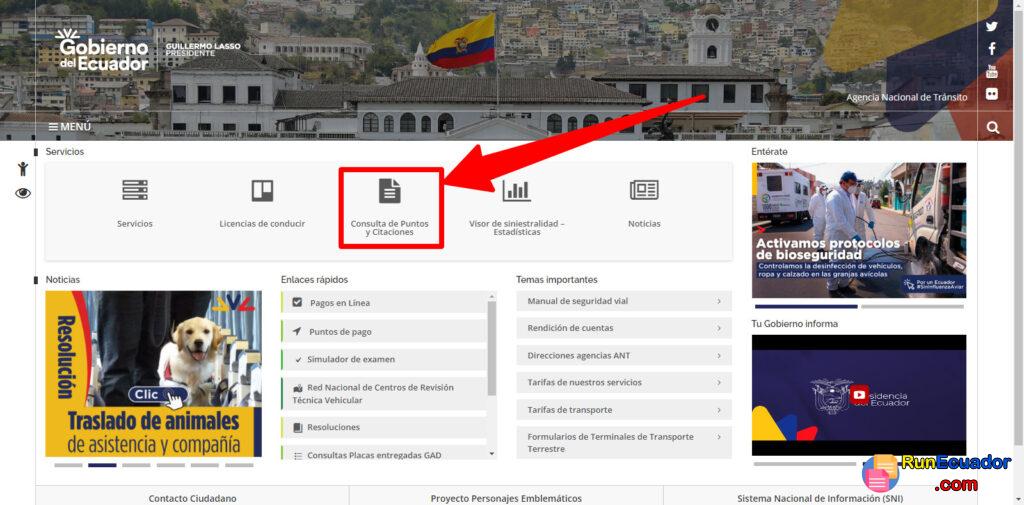Click the Consultas Placas list icon

[x=298, y=455]
